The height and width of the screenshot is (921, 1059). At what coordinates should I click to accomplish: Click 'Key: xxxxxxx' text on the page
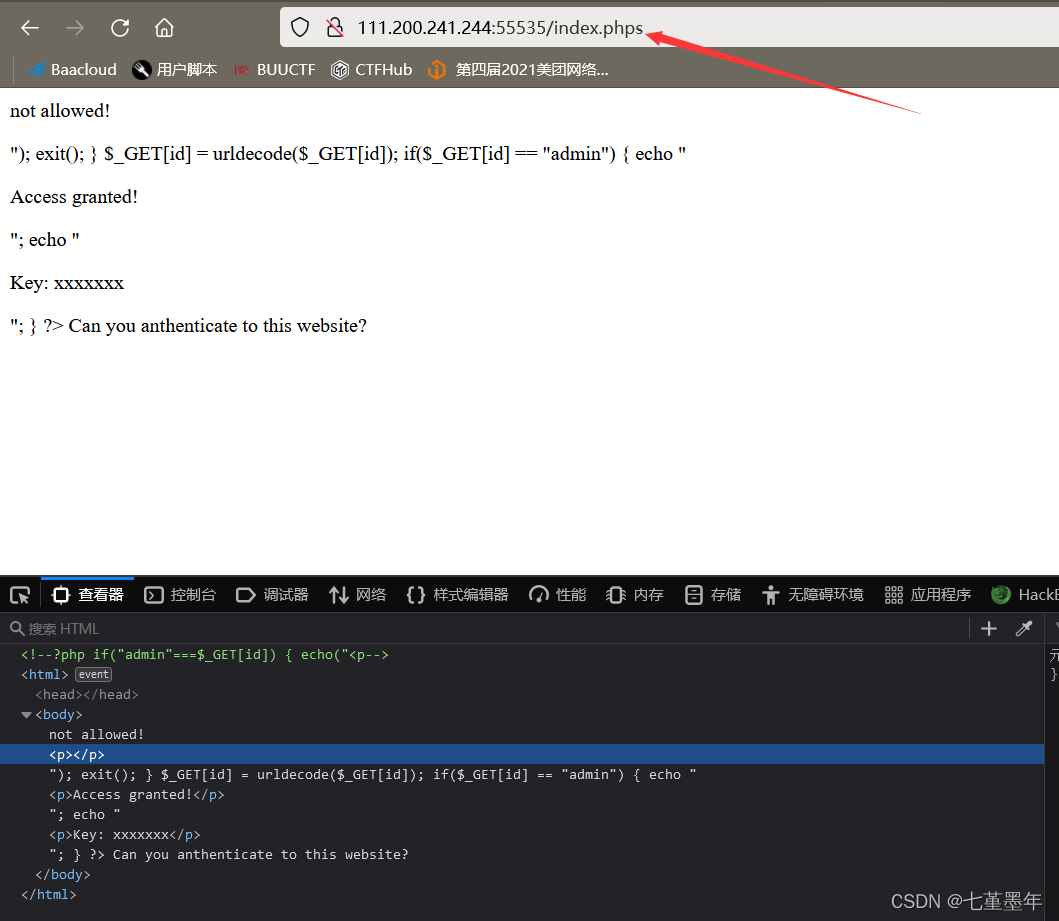pos(67,282)
